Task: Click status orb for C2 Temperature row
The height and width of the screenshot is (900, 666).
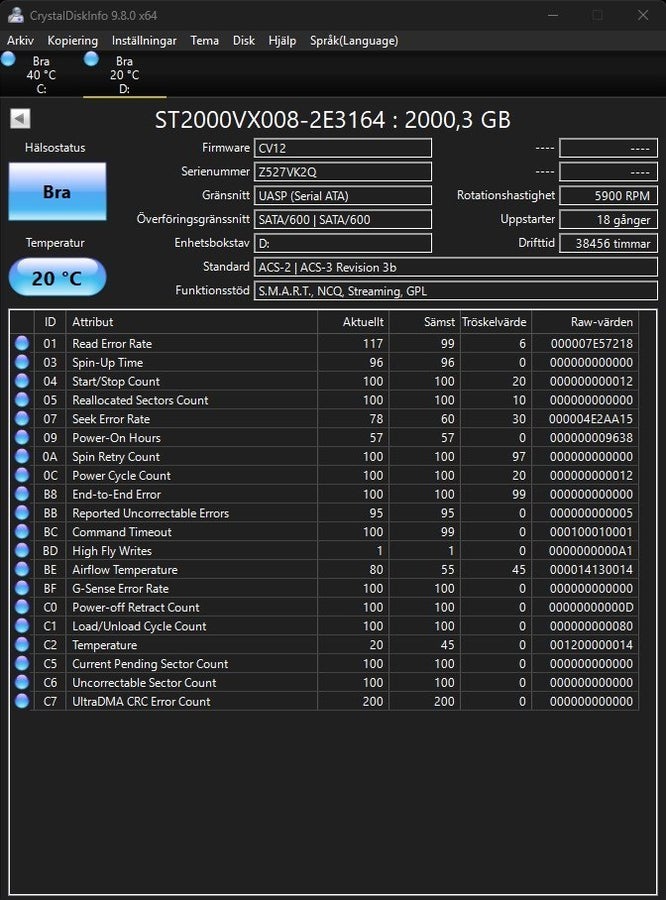Action: [22, 645]
